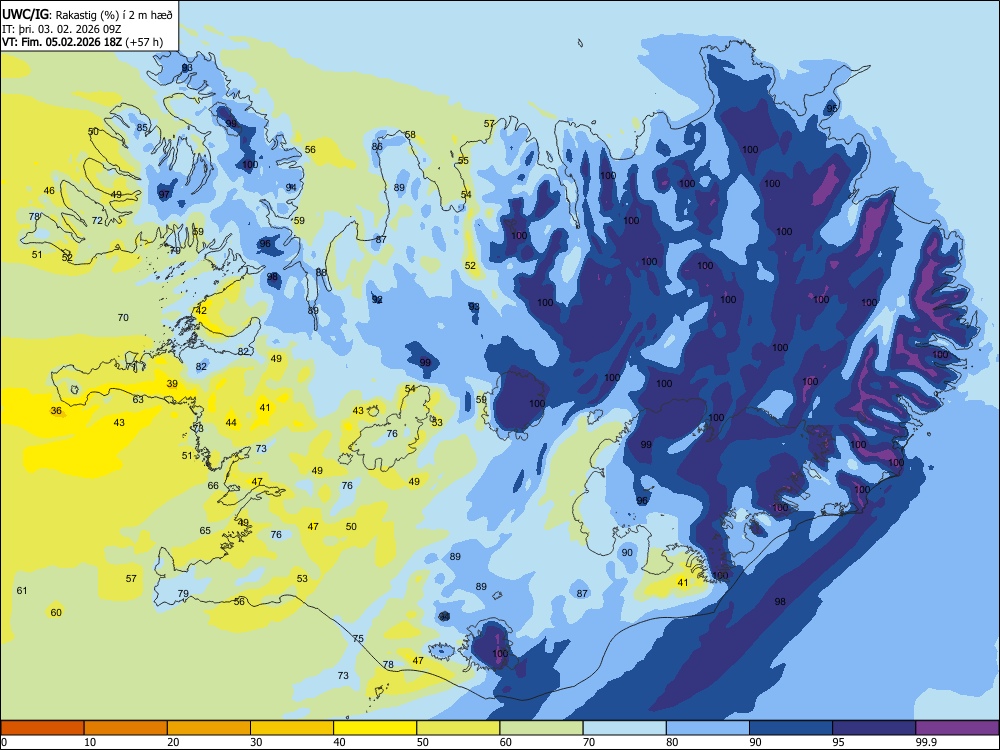This screenshot has width=1000, height=750.
Task: Click the humidity value 90 on the map
Action: point(627,552)
